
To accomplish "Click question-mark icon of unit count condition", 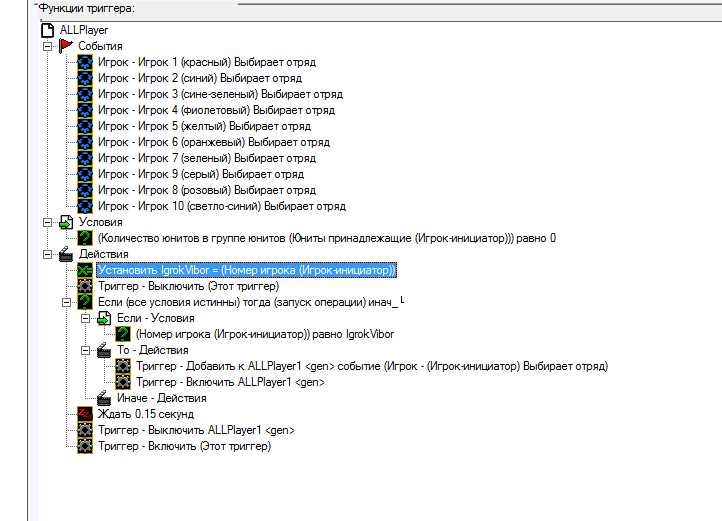I will [85, 238].
